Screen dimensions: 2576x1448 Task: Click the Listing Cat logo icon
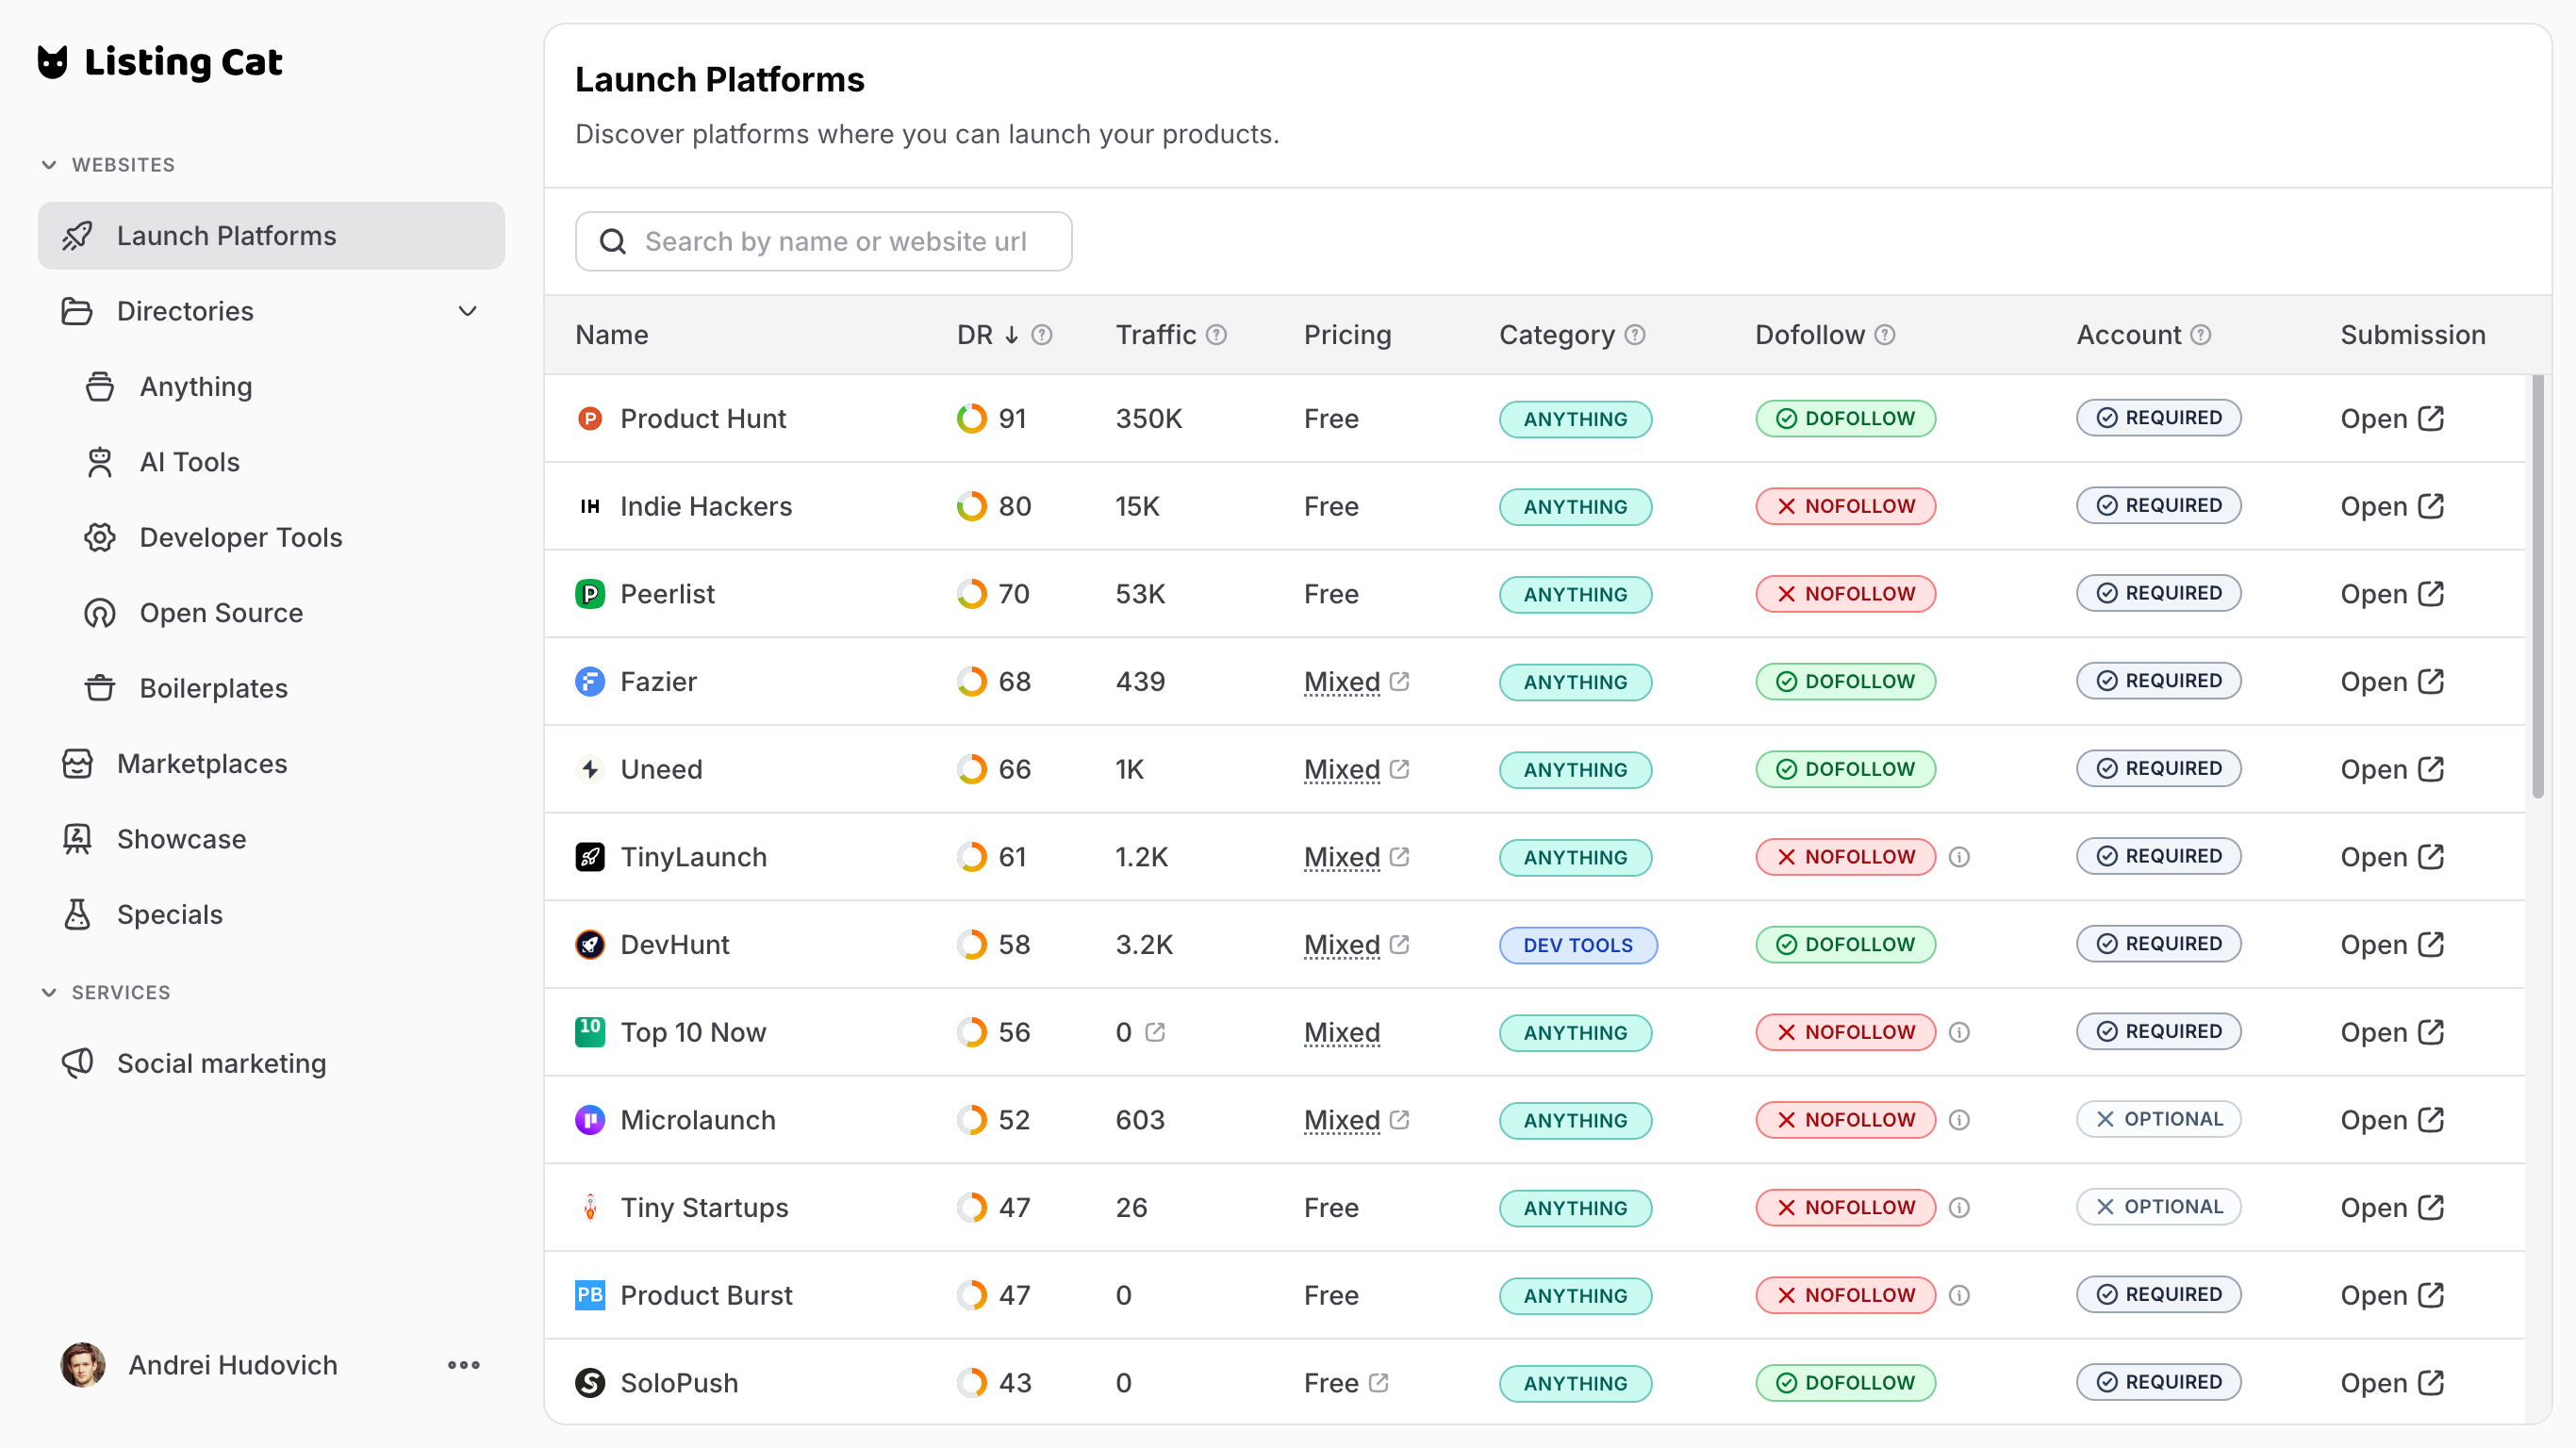point(52,62)
